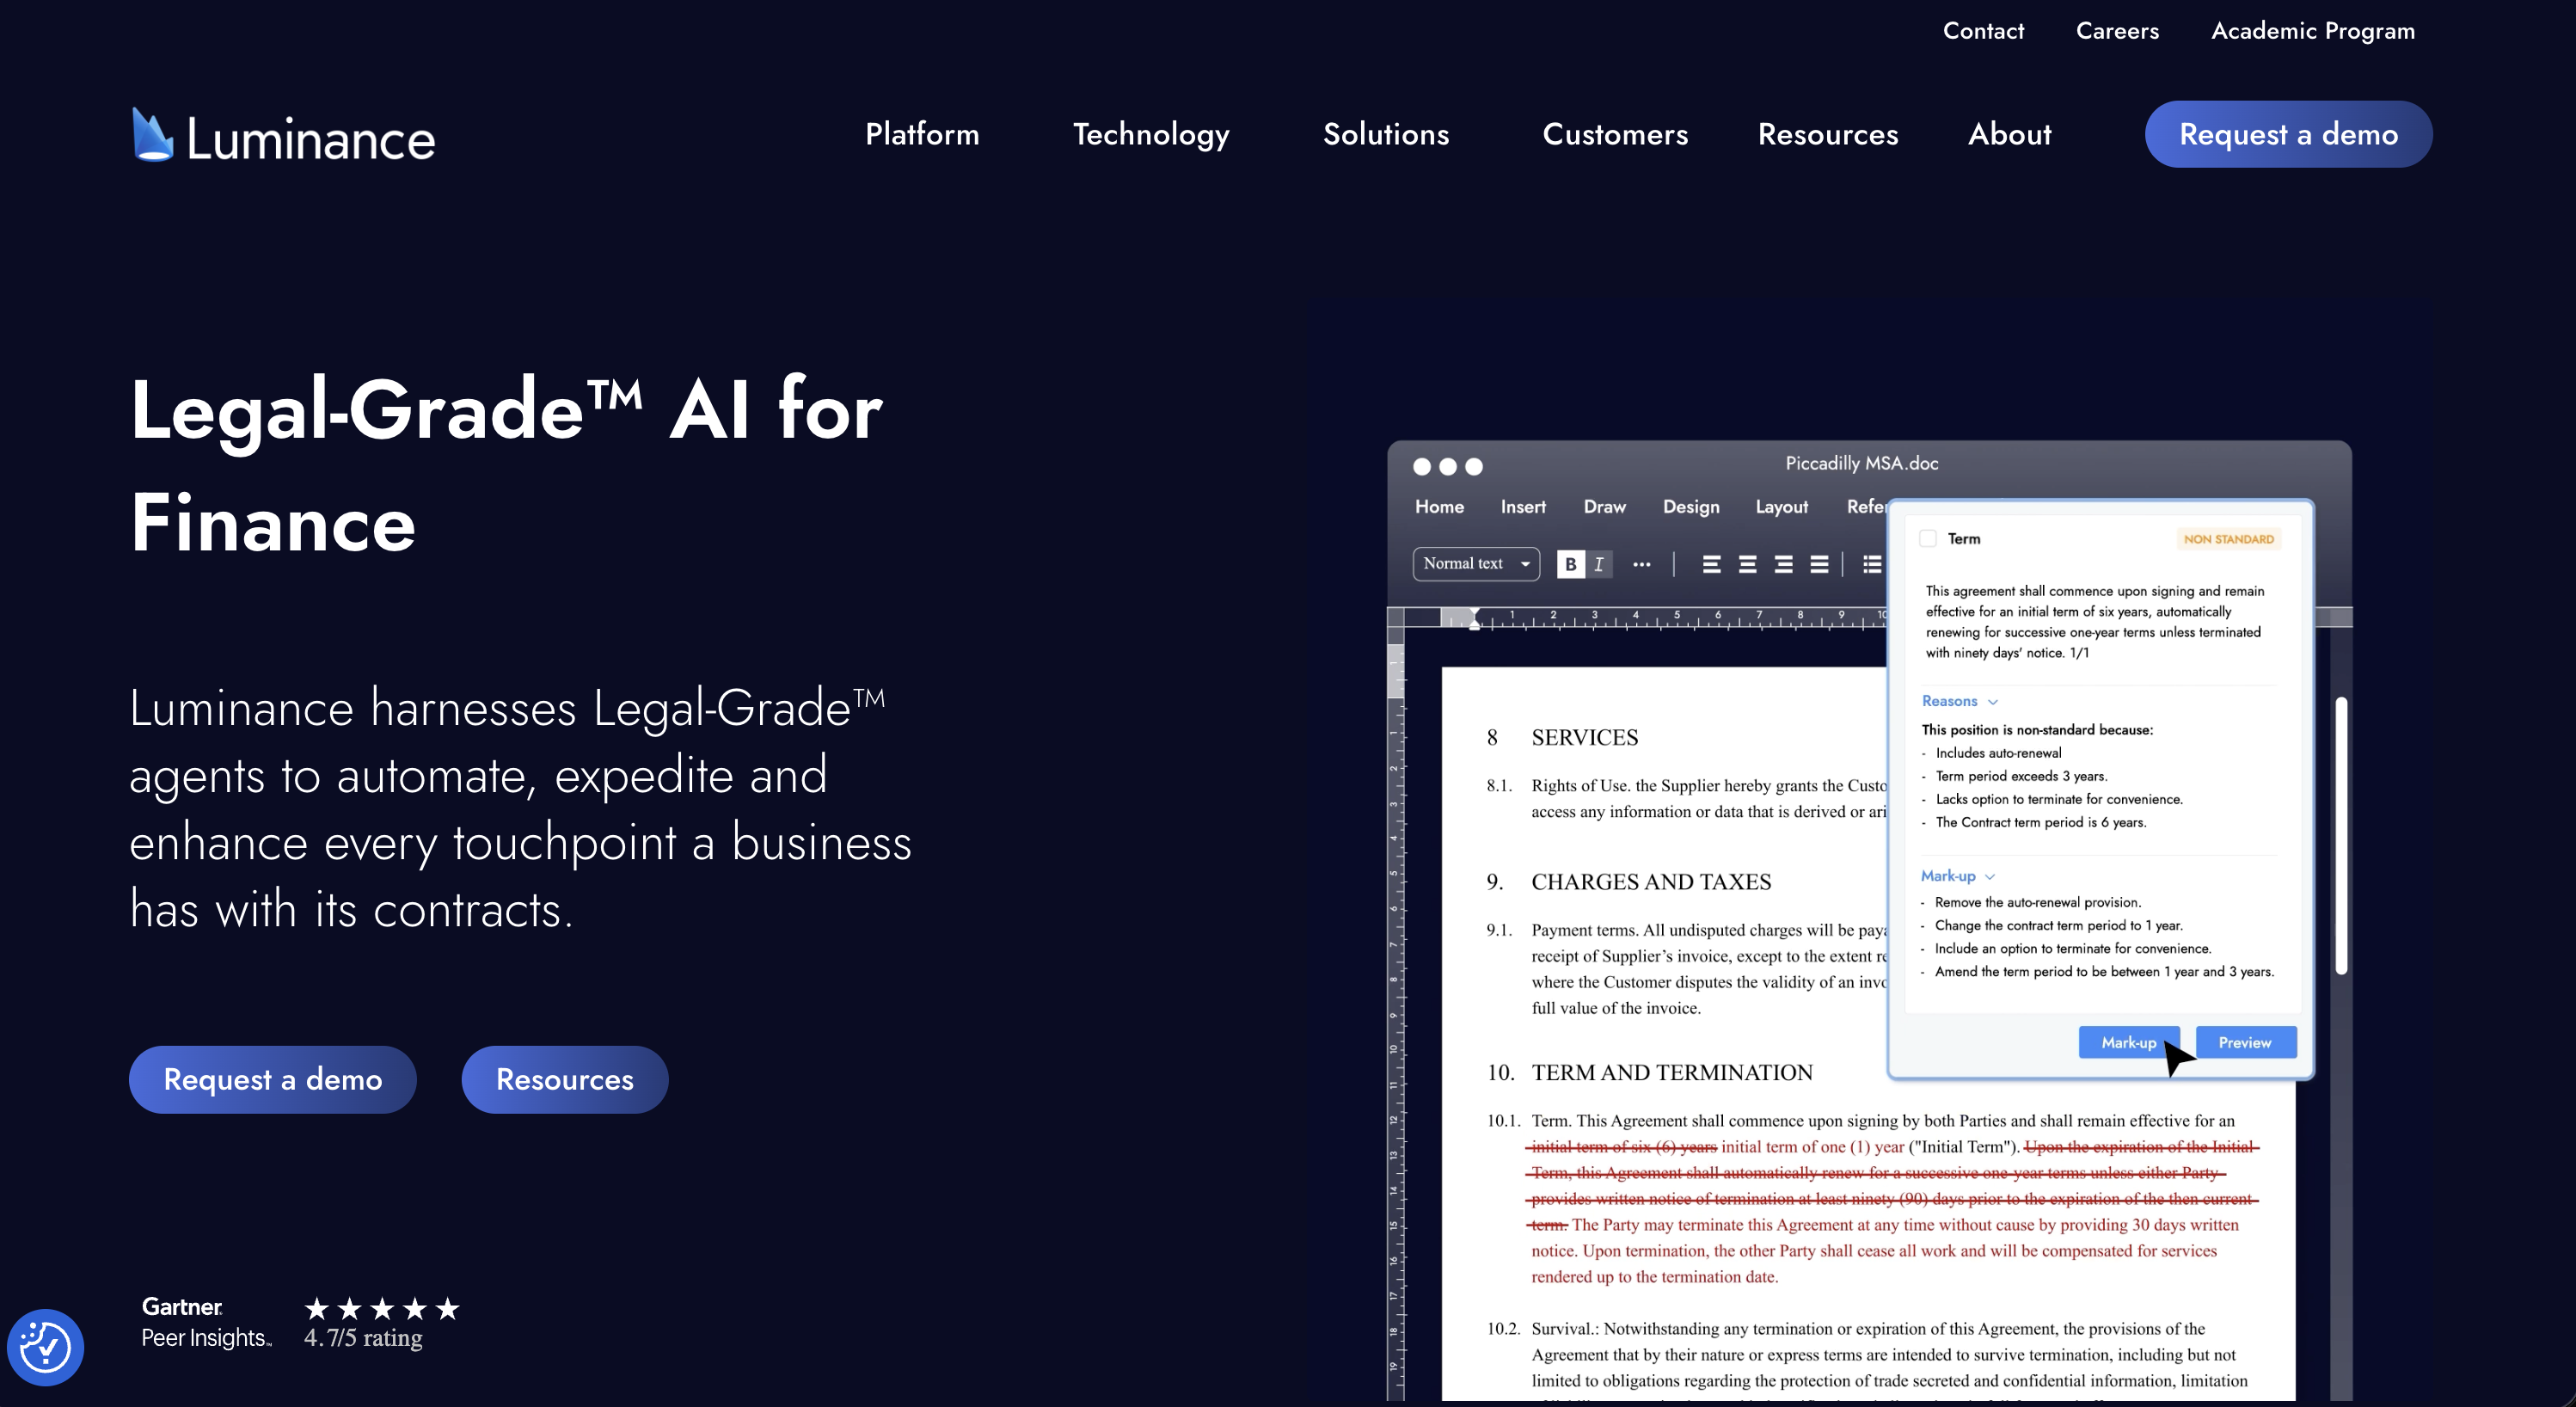Tick the Term checkbox
The image size is (2576, 1407).
point(1928,538)
